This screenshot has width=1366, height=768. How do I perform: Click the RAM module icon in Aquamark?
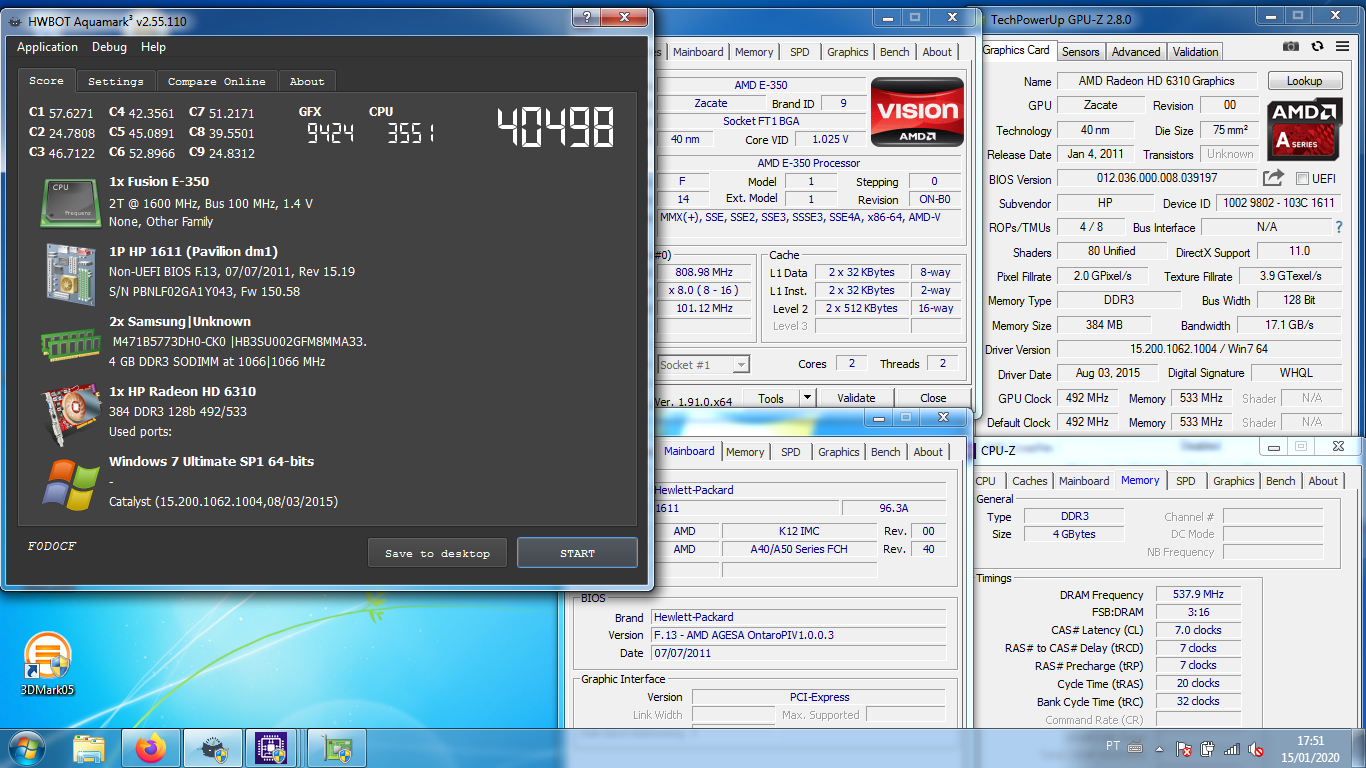(x=70, y=344)
